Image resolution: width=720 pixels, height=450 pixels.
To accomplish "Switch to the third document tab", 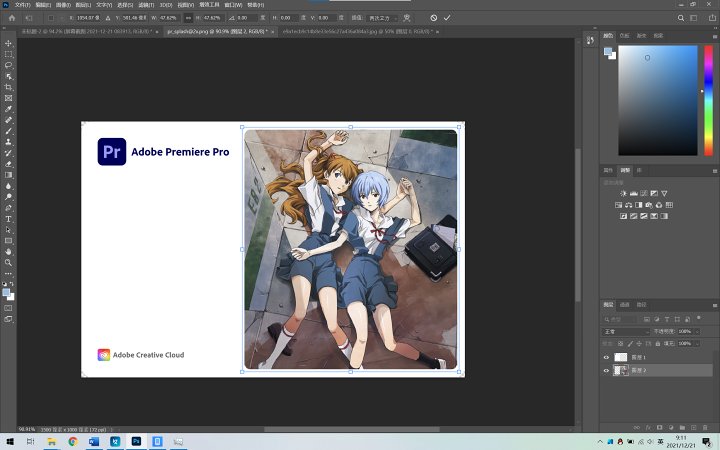I will pyautogui.click(x=358, y=32).
